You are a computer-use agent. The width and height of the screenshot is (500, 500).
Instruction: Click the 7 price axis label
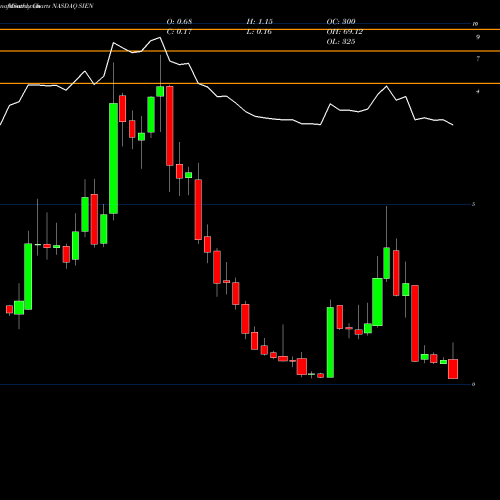point(478,59)
